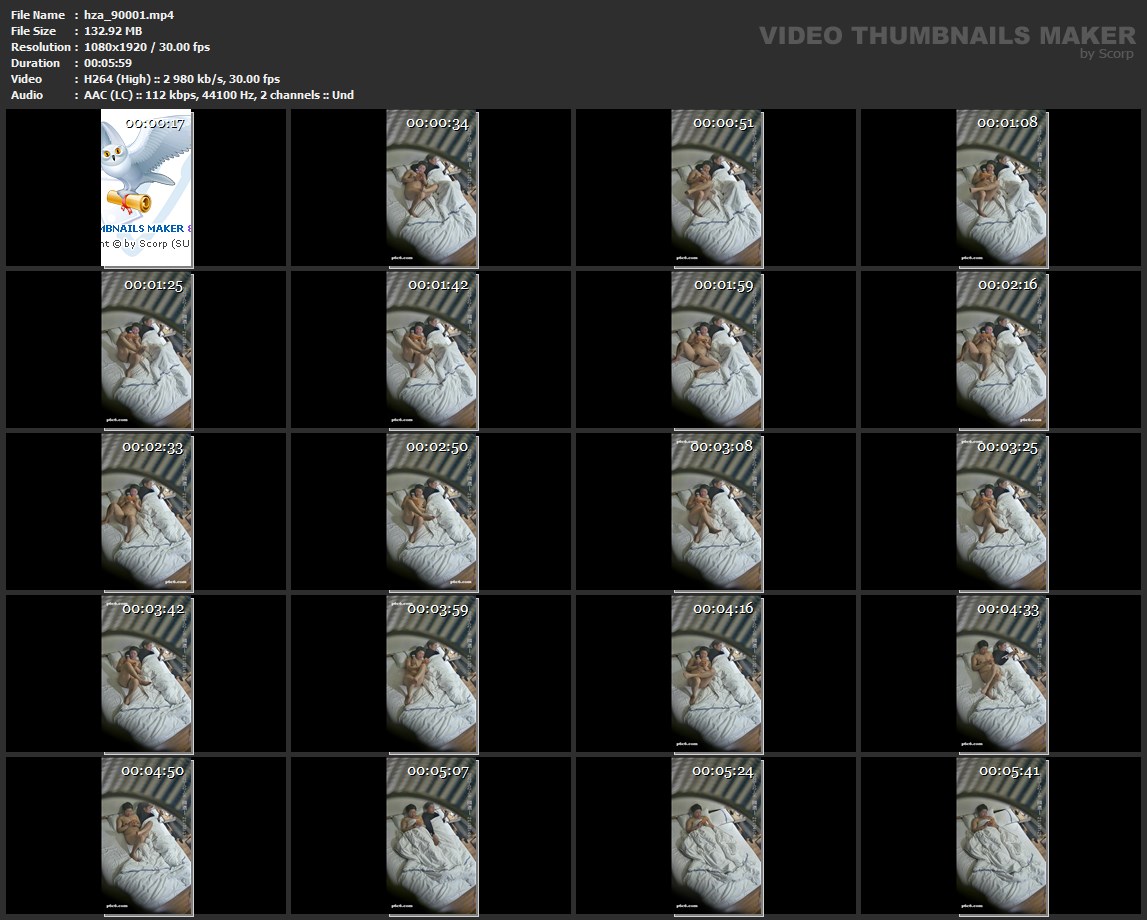The width and height of the screenshot is (1147, 920).
Task: Select the frame stamped 00:02:50
Action: (x=432, y=512)
